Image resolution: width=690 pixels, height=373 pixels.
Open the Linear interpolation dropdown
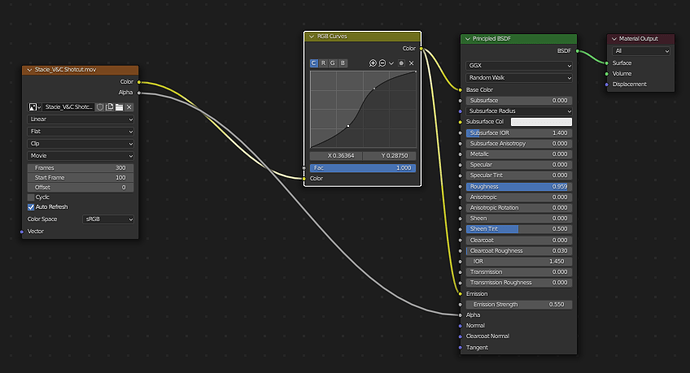tap(81, 119)
